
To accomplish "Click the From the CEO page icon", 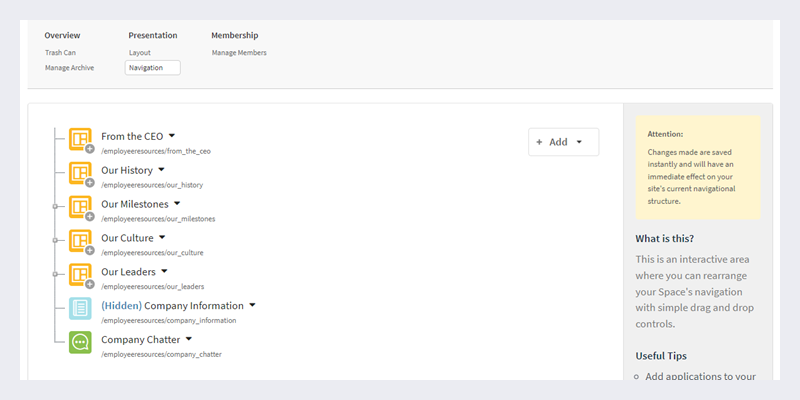I will (80, 139).
